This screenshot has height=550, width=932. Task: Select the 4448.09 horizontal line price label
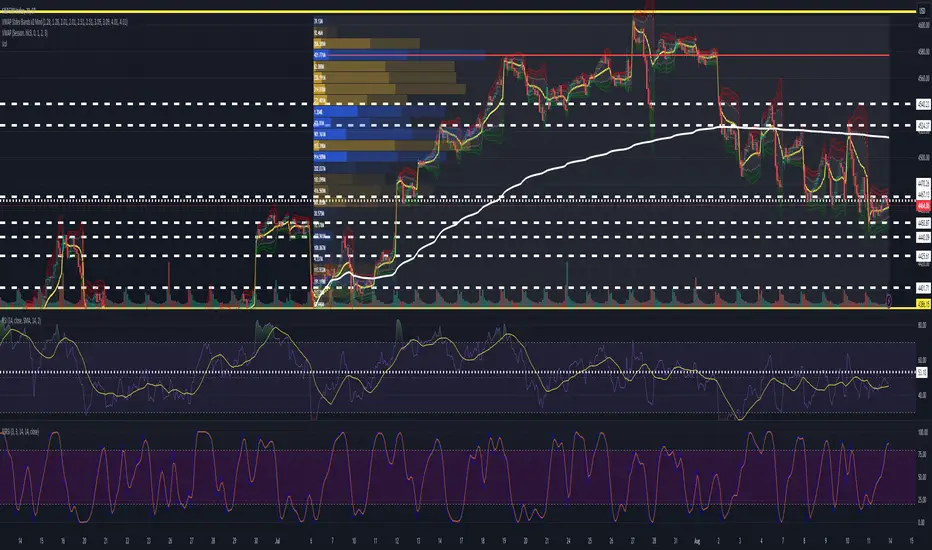[x=923, y=237]
